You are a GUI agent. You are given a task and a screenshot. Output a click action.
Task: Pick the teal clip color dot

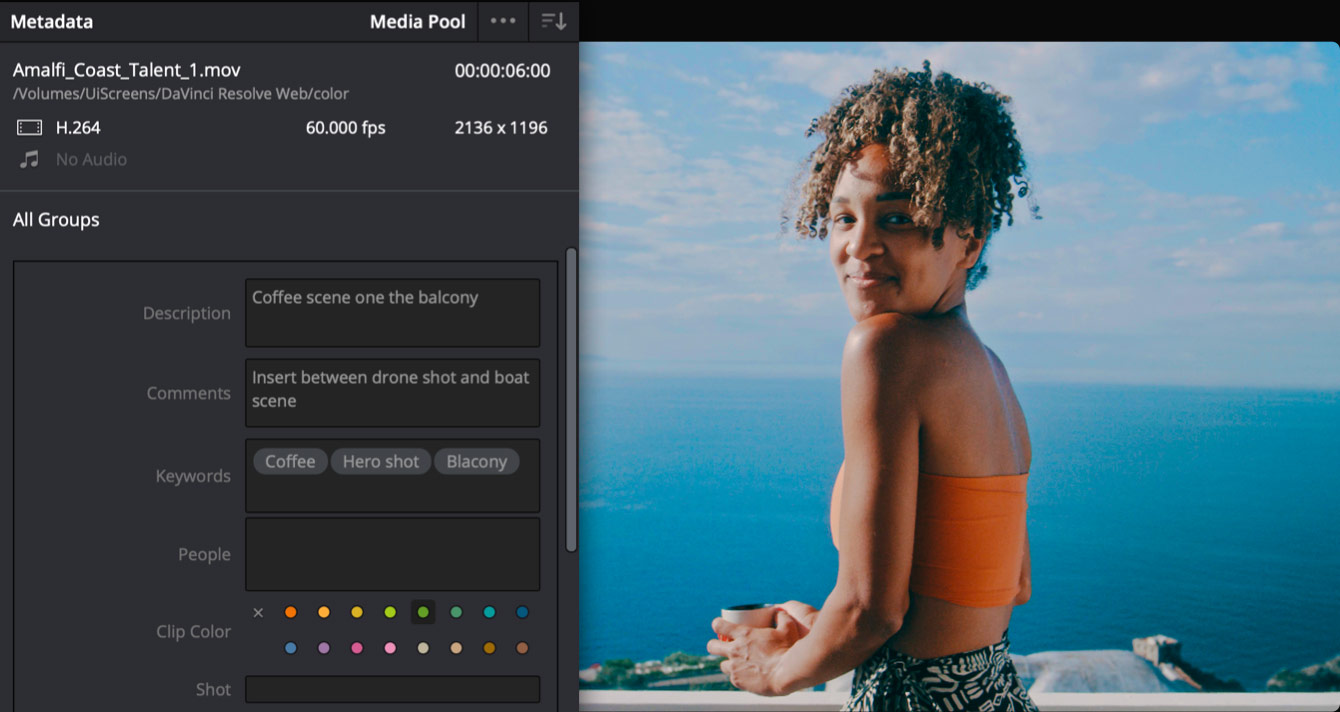click(x=489, y=612)
